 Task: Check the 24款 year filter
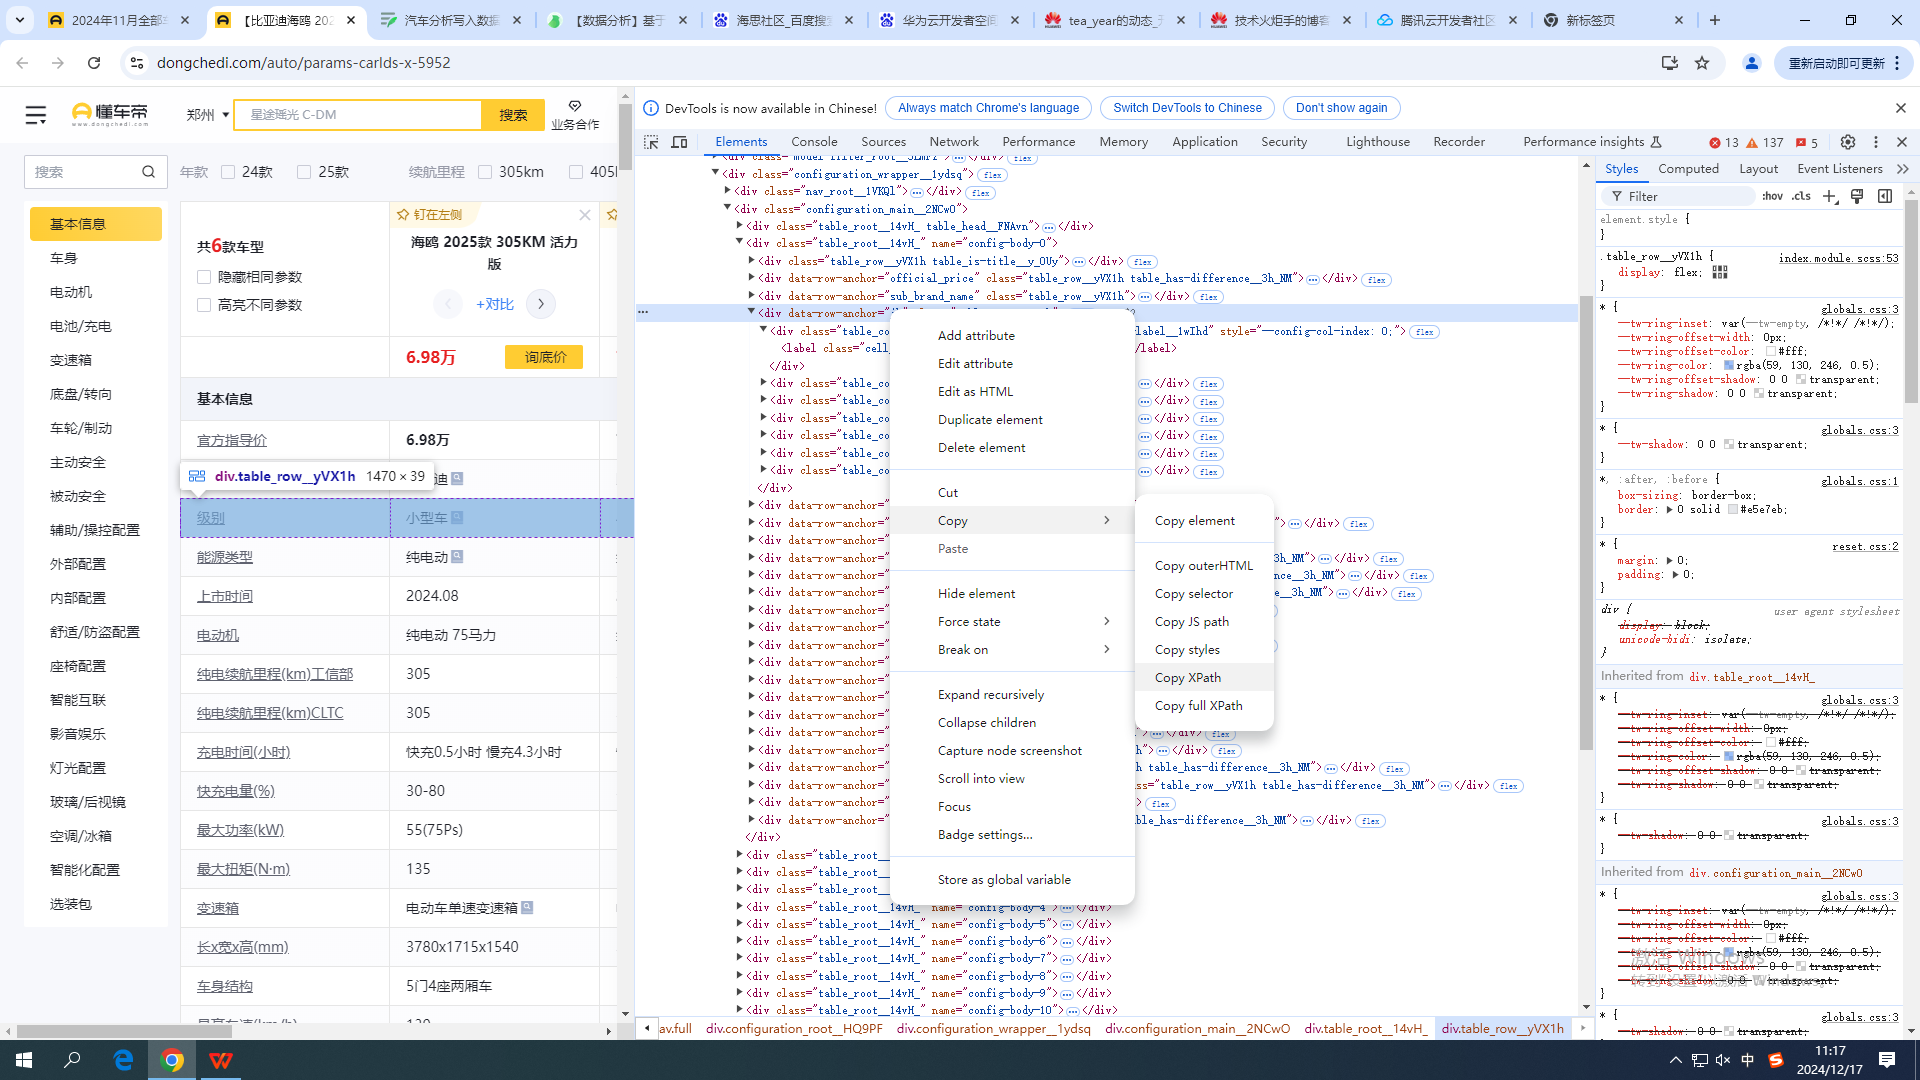pos(228,172)
